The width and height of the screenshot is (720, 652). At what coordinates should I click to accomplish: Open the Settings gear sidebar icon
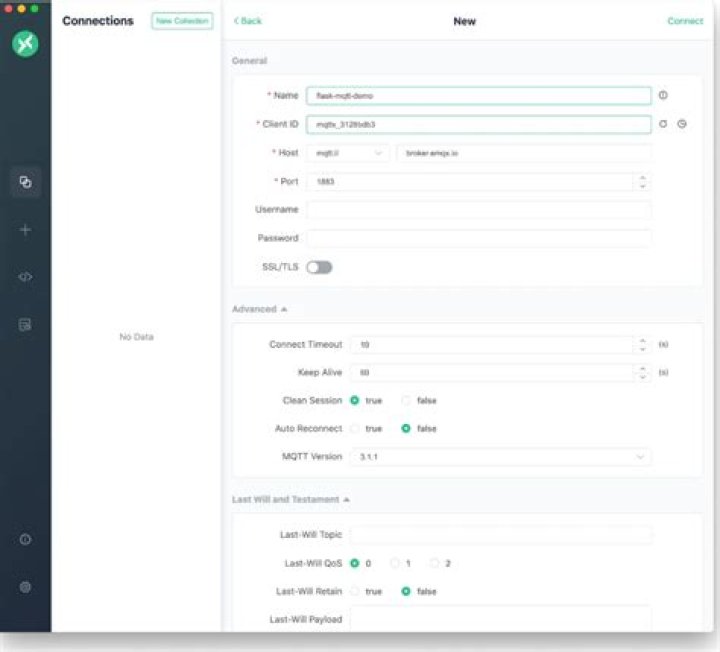(25, 587)
